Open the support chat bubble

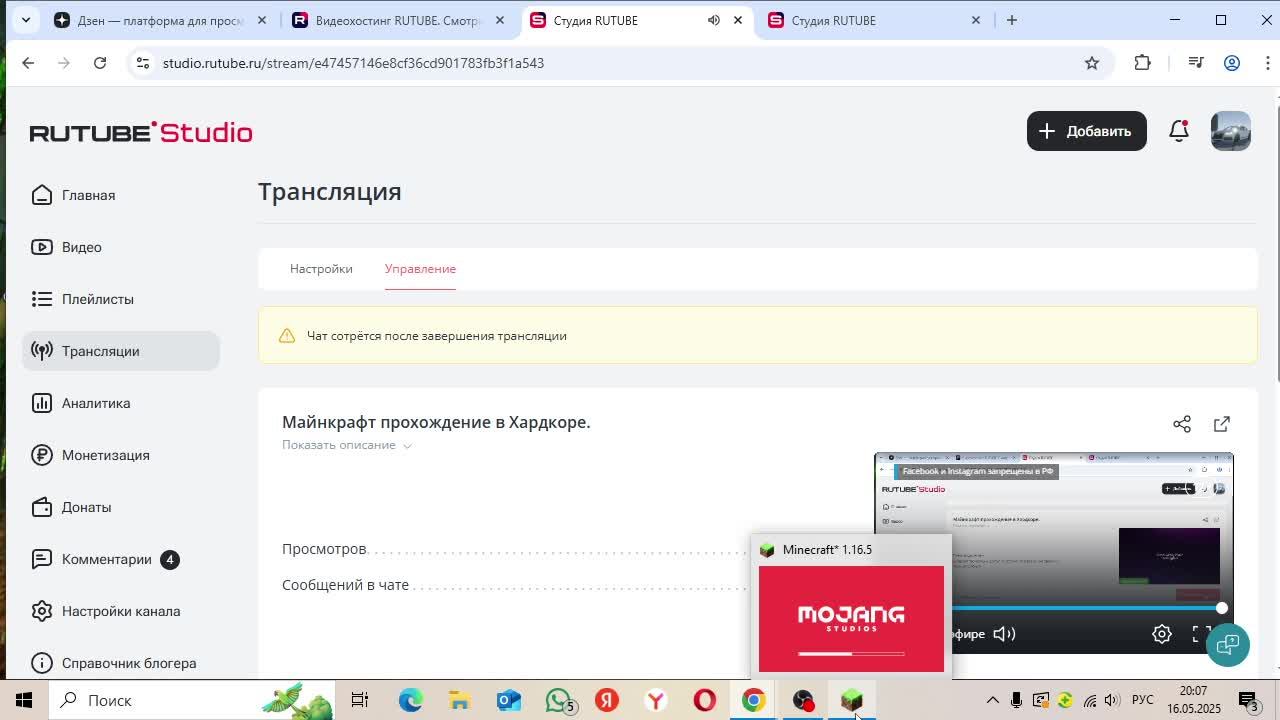[1227, 645]
